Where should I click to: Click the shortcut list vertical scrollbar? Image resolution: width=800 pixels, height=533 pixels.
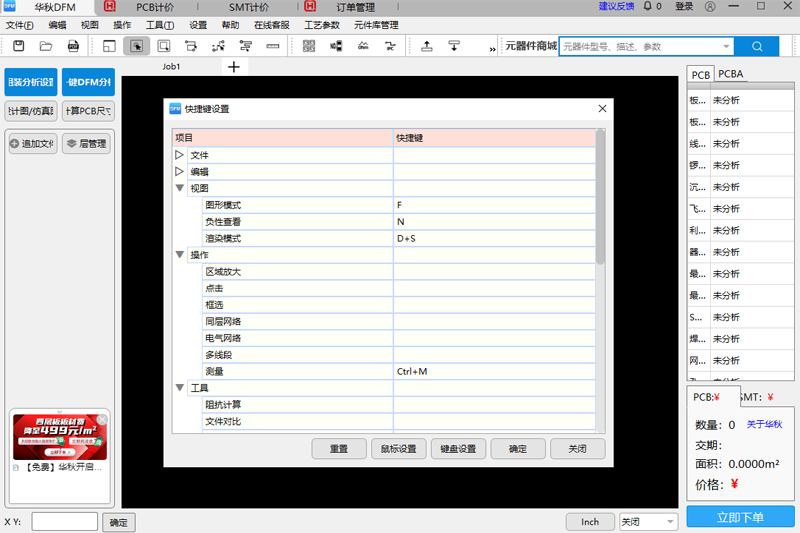(600, 200)
